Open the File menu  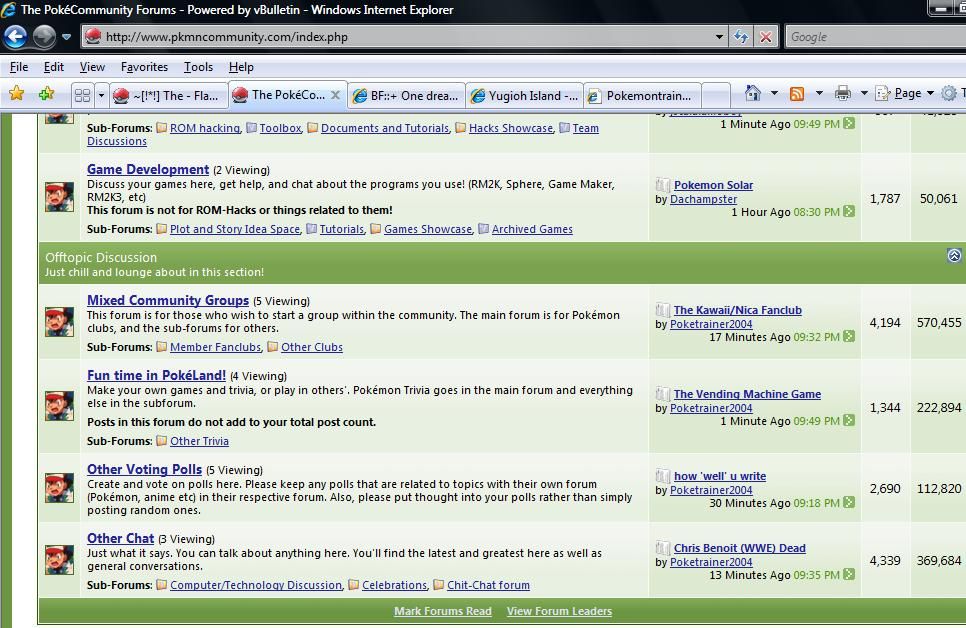(18, 67)
